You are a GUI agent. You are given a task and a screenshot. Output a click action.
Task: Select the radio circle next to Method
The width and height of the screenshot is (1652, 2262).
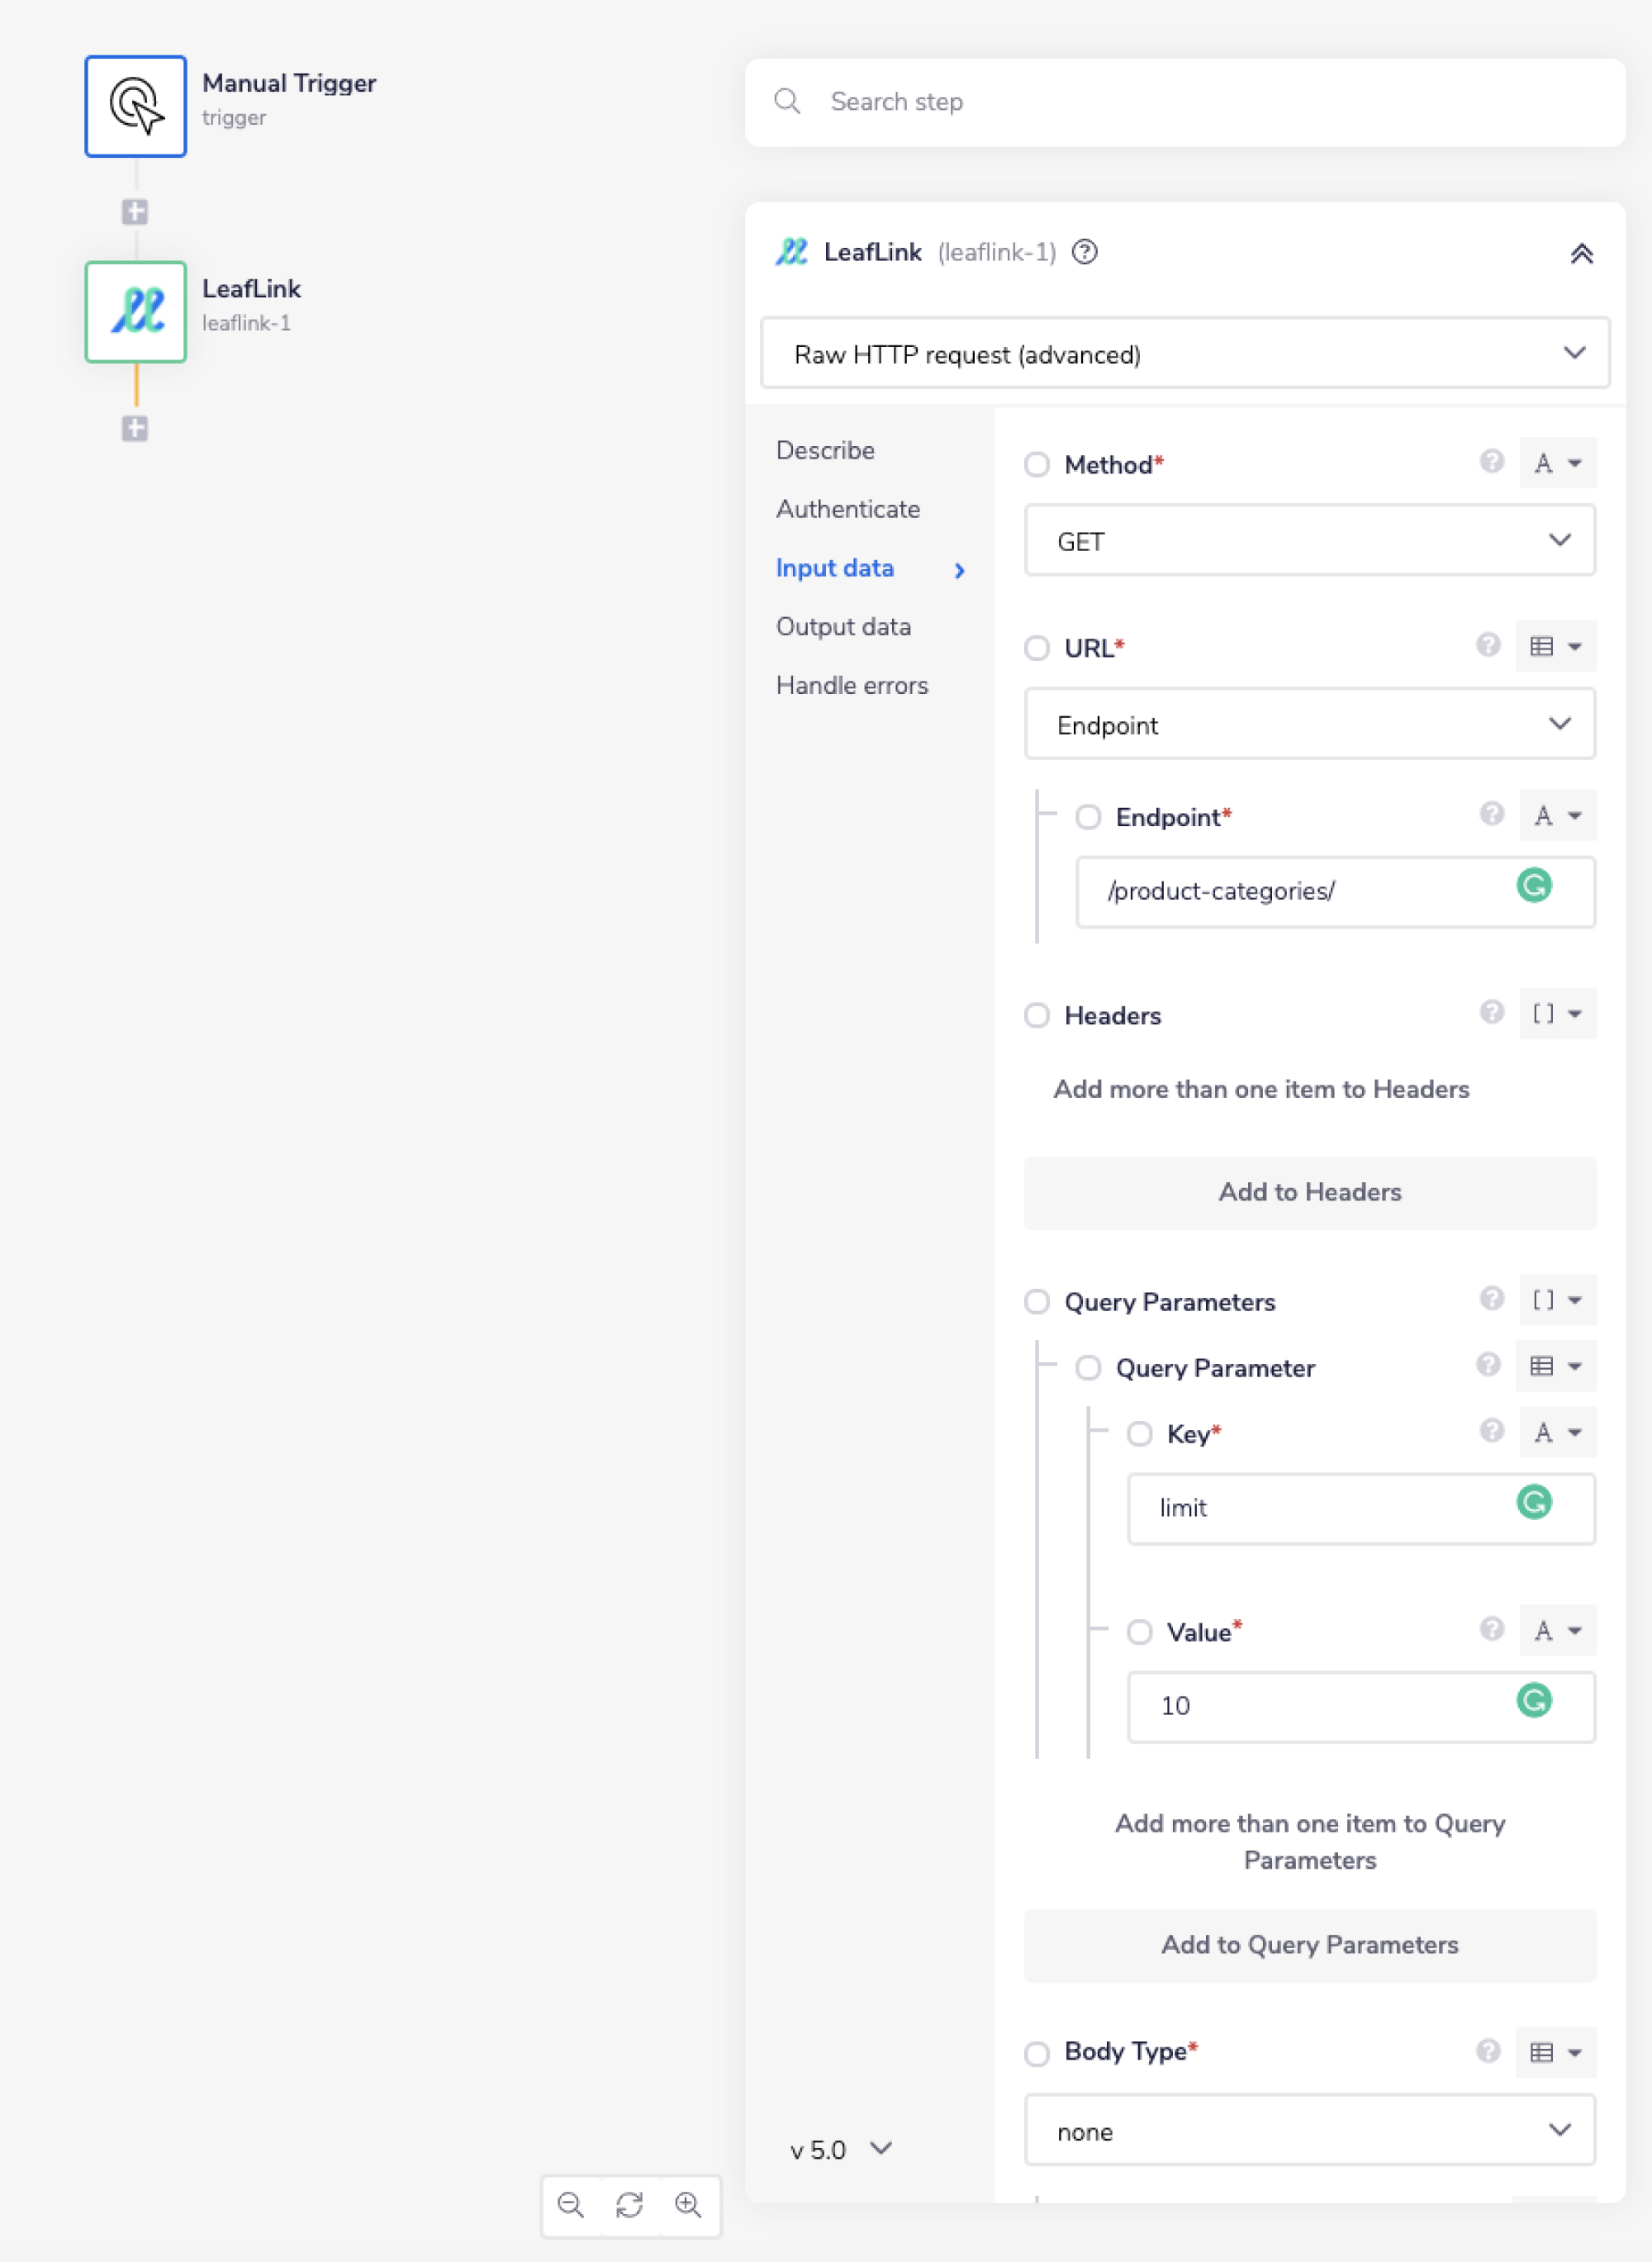point(1037,464)
